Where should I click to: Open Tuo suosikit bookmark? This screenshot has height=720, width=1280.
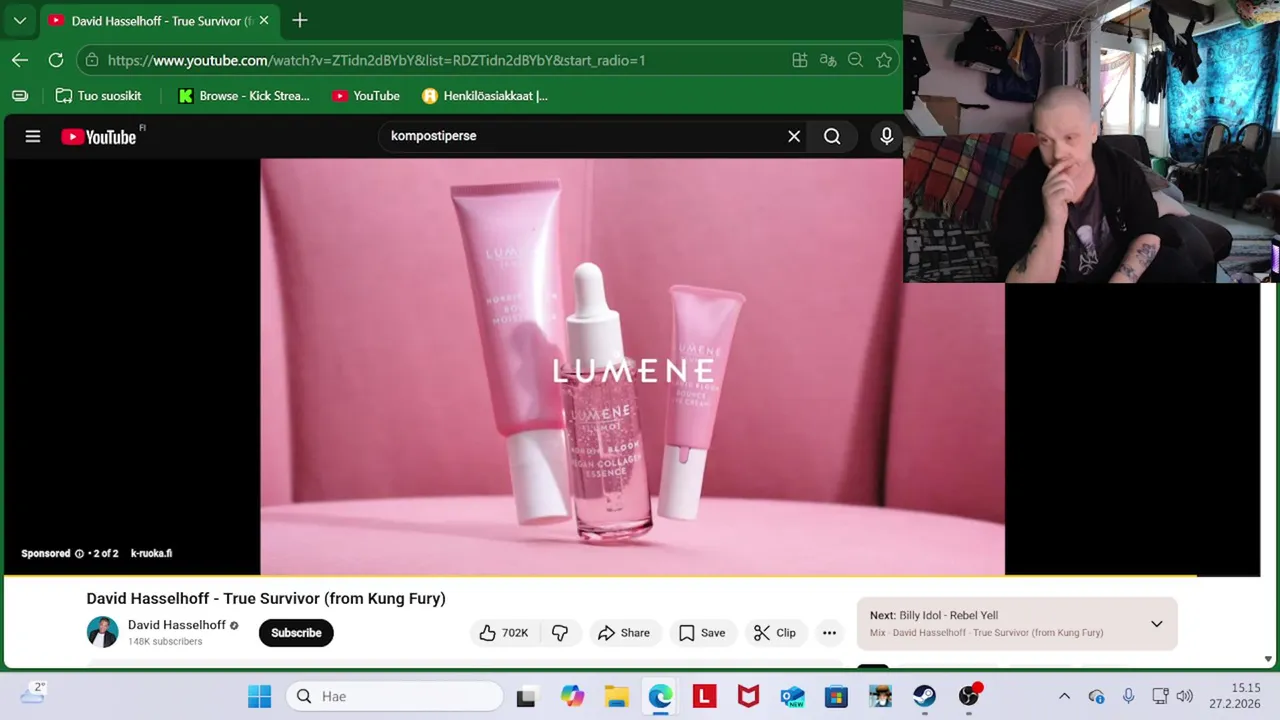[x=98, y=96]
